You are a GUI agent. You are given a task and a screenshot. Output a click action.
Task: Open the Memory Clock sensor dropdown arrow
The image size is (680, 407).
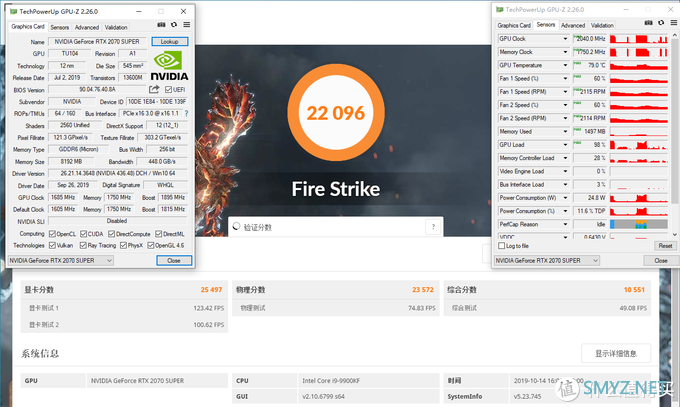pos(565,52)
